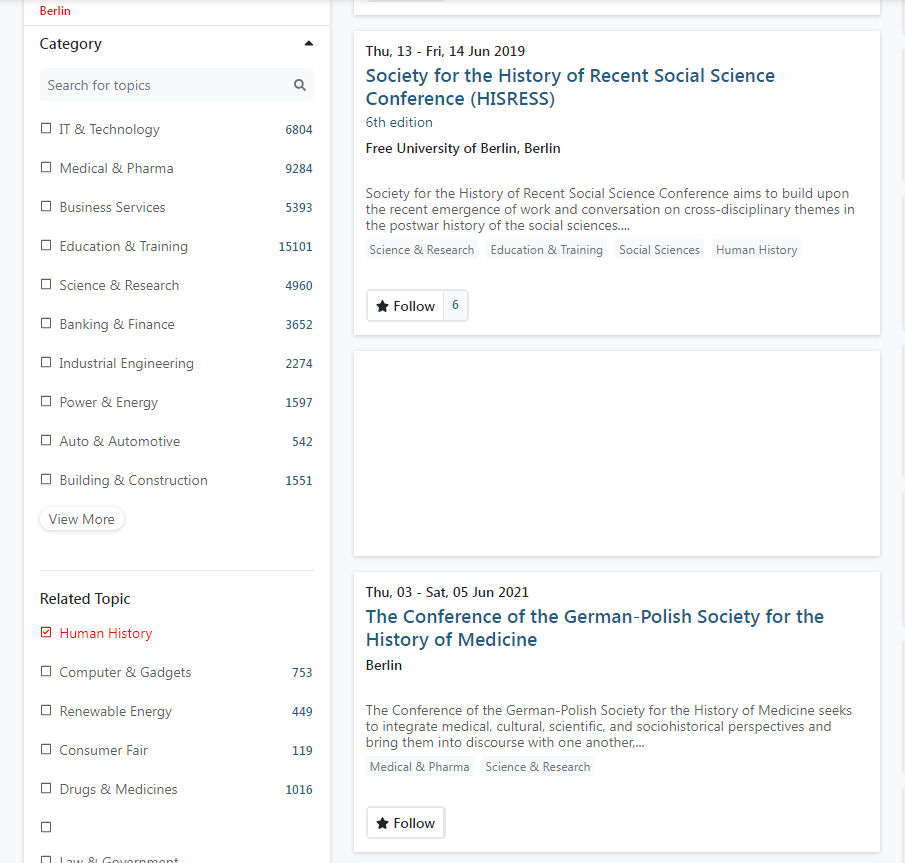905x863 pixels.
Task: Click the Medical & Pharma tag on medicine conference
Action: 420,767
